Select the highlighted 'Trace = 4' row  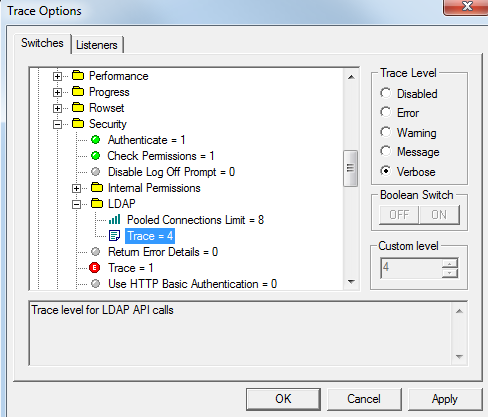(150, 236)
